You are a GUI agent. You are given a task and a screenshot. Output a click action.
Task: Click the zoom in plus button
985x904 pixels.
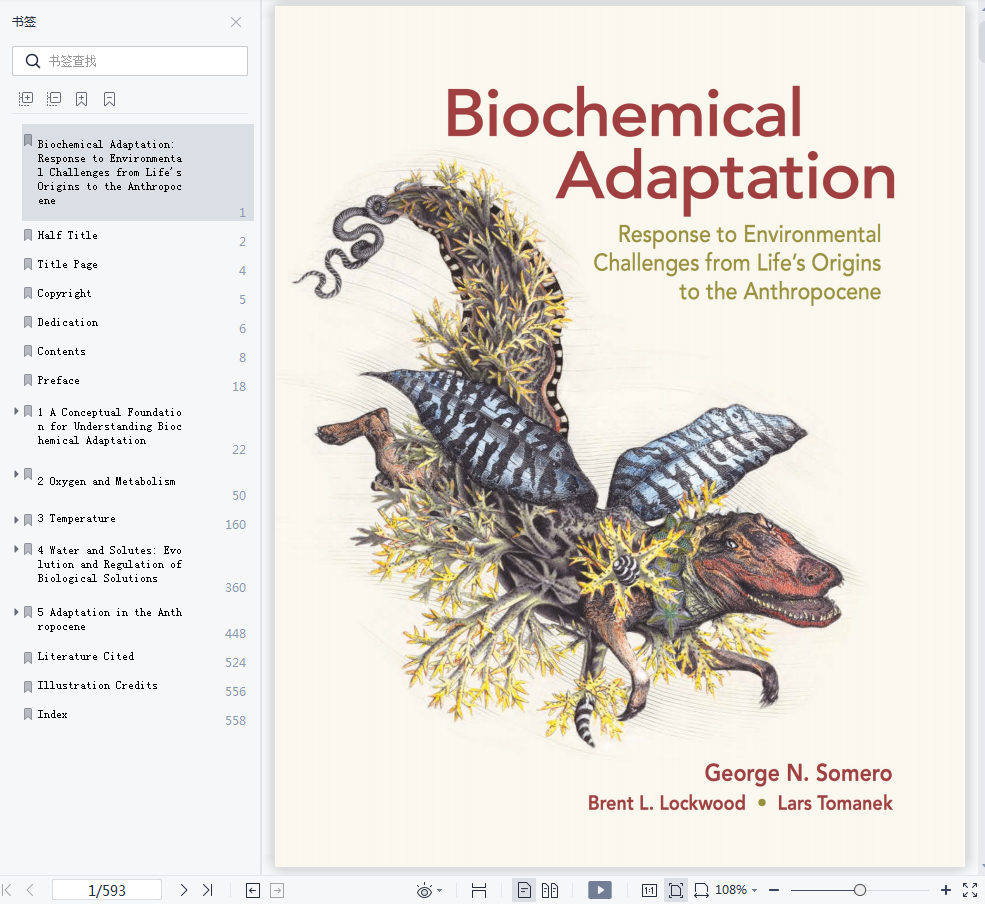[x=945, y=890]
